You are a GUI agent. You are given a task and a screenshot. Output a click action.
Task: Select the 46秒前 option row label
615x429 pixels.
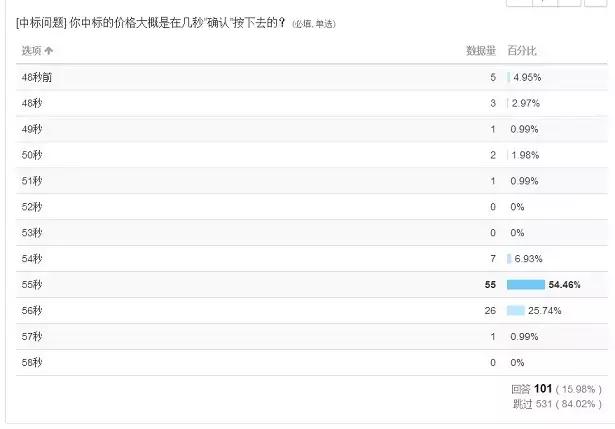tap(36, 77)
